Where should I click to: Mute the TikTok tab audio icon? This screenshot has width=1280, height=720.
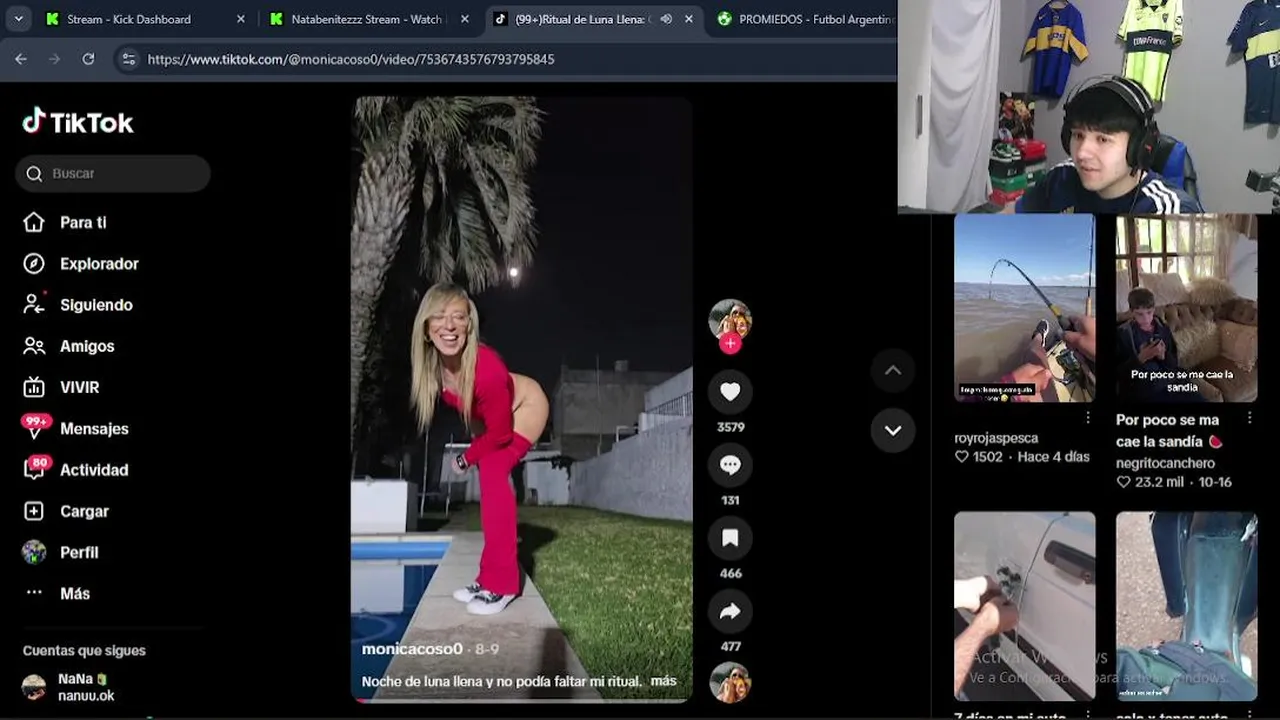[666, 19]
